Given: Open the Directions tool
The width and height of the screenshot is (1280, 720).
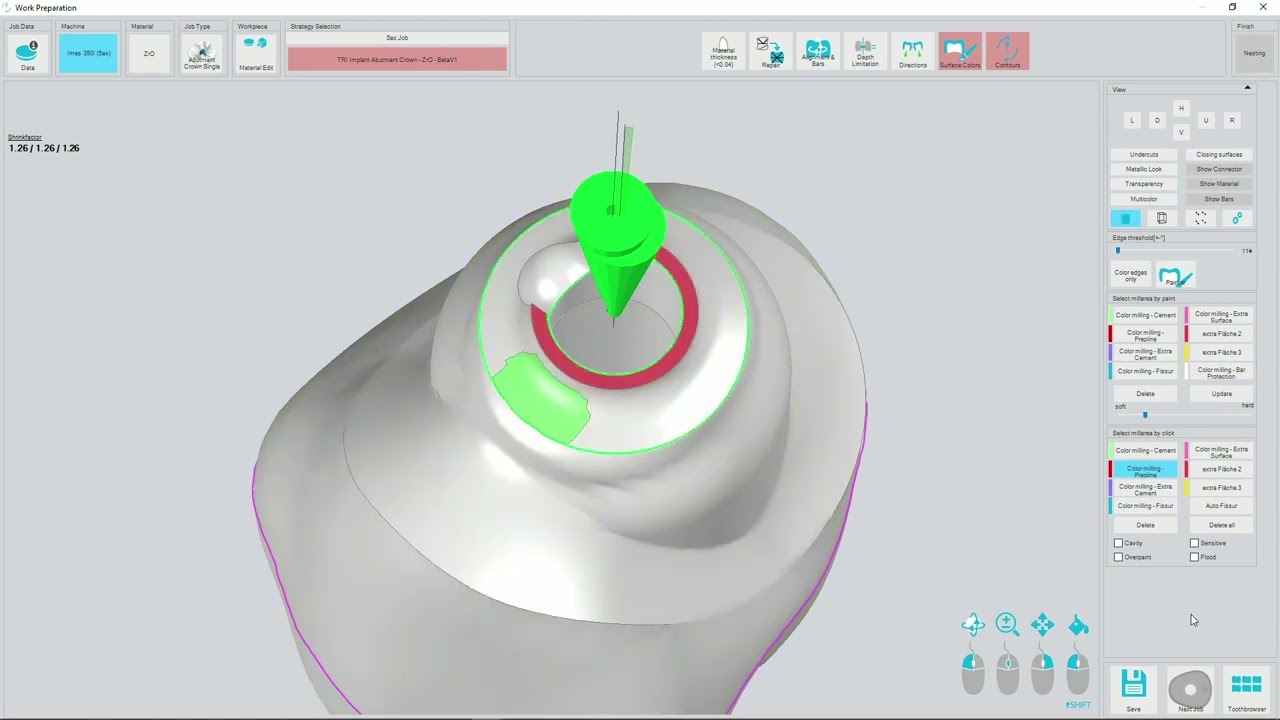Looking at the screenshot, I should 912,52.
